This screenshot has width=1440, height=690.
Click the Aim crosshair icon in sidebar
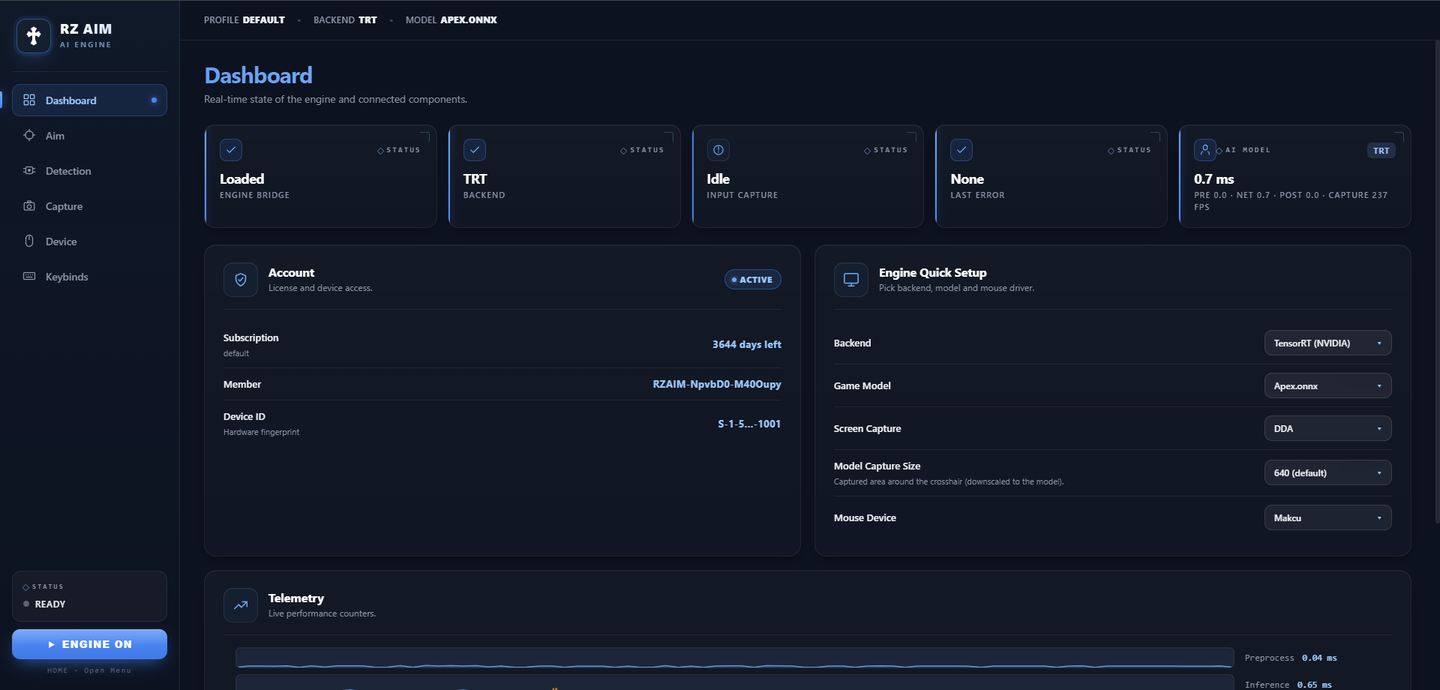tap(29, 135)
